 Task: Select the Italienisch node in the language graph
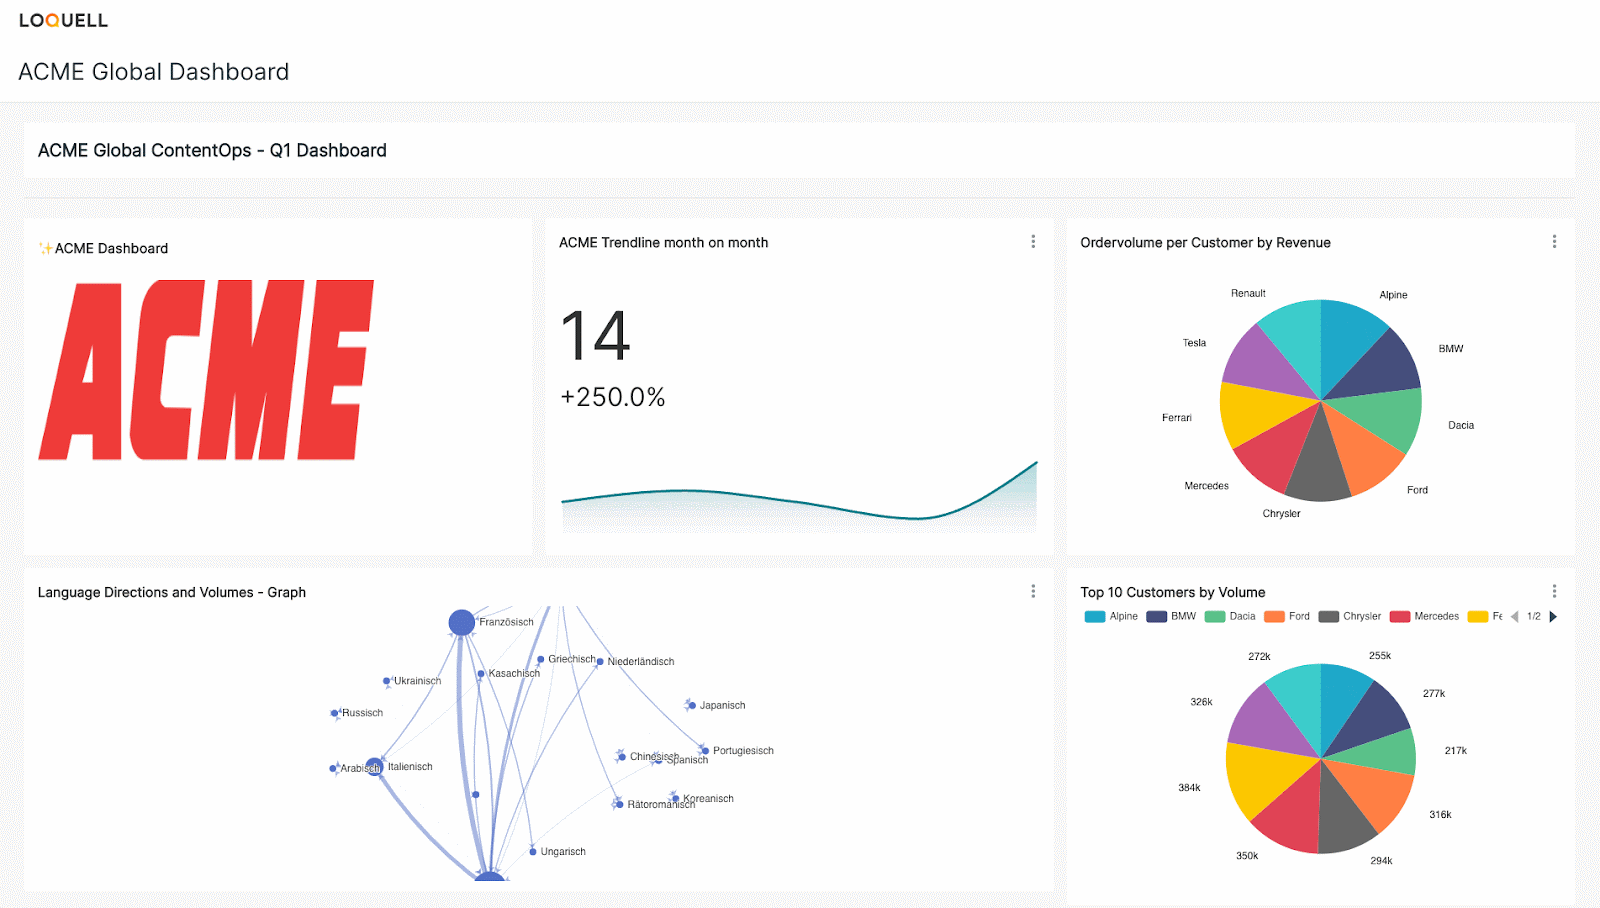click(374, 767)
